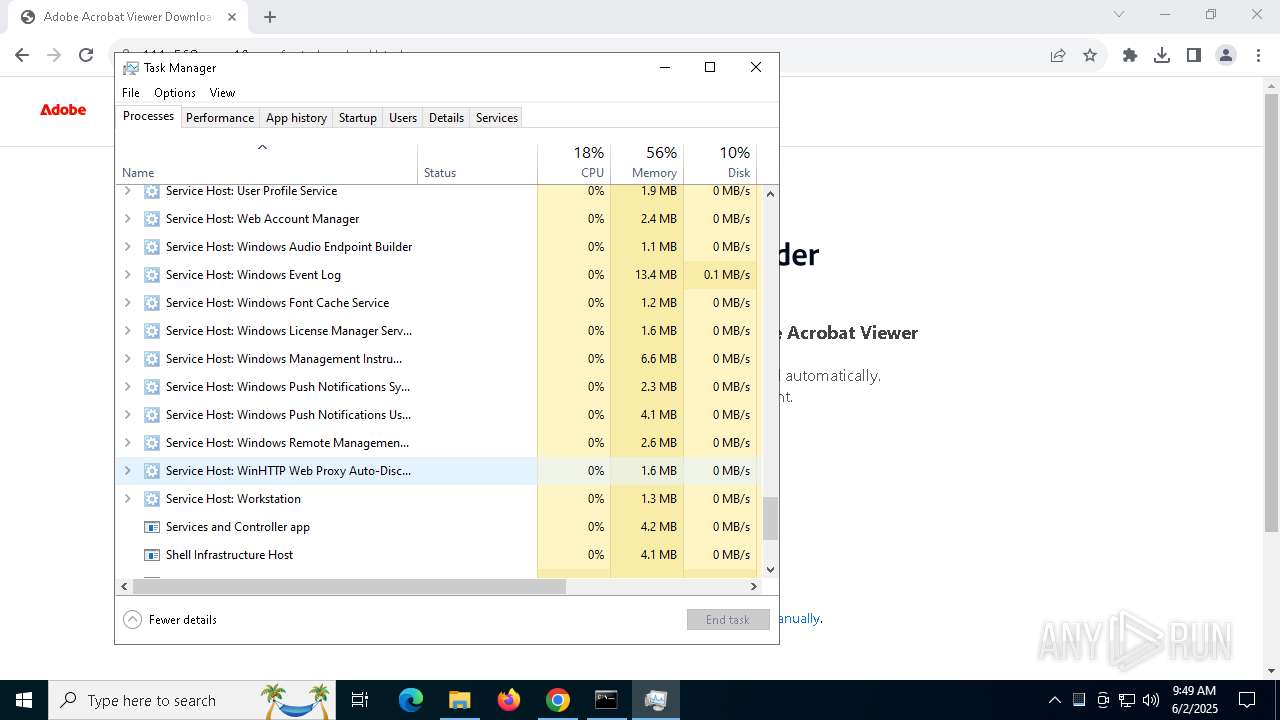Expand Service Host: Workstation
Viewport: 1280px width, 720px height.
[127, 499]
